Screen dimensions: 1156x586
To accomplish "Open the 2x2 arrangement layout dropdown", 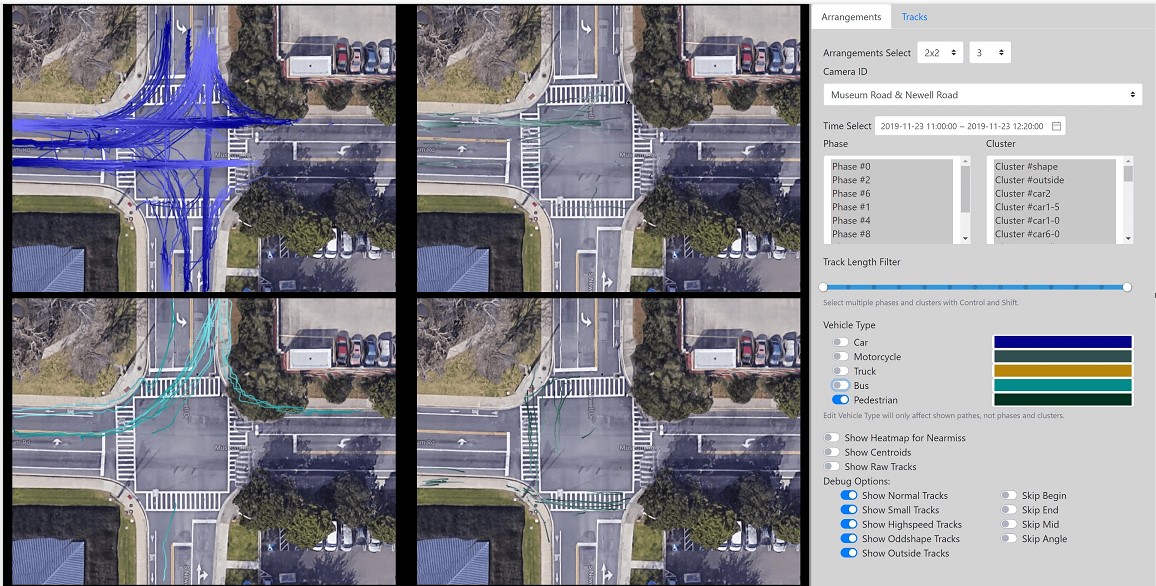I will coord(940,53).
